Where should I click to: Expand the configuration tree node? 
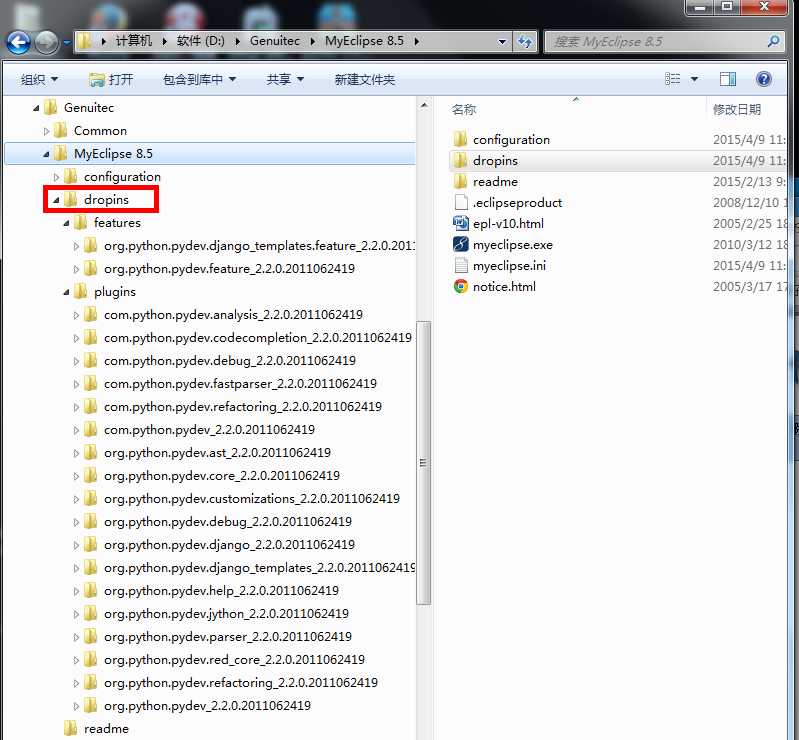coord(56,177)
